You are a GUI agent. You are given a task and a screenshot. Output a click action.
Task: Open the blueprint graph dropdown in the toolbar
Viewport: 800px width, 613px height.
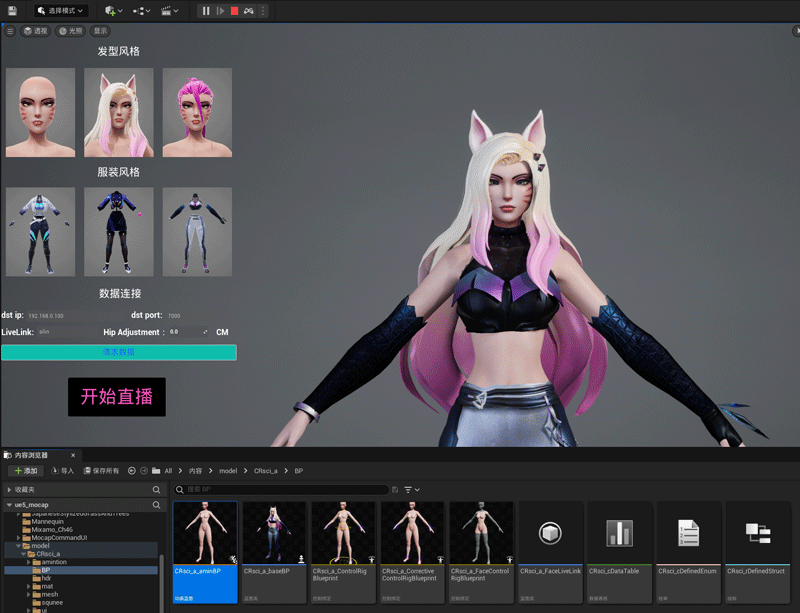[x=141, y=10]
